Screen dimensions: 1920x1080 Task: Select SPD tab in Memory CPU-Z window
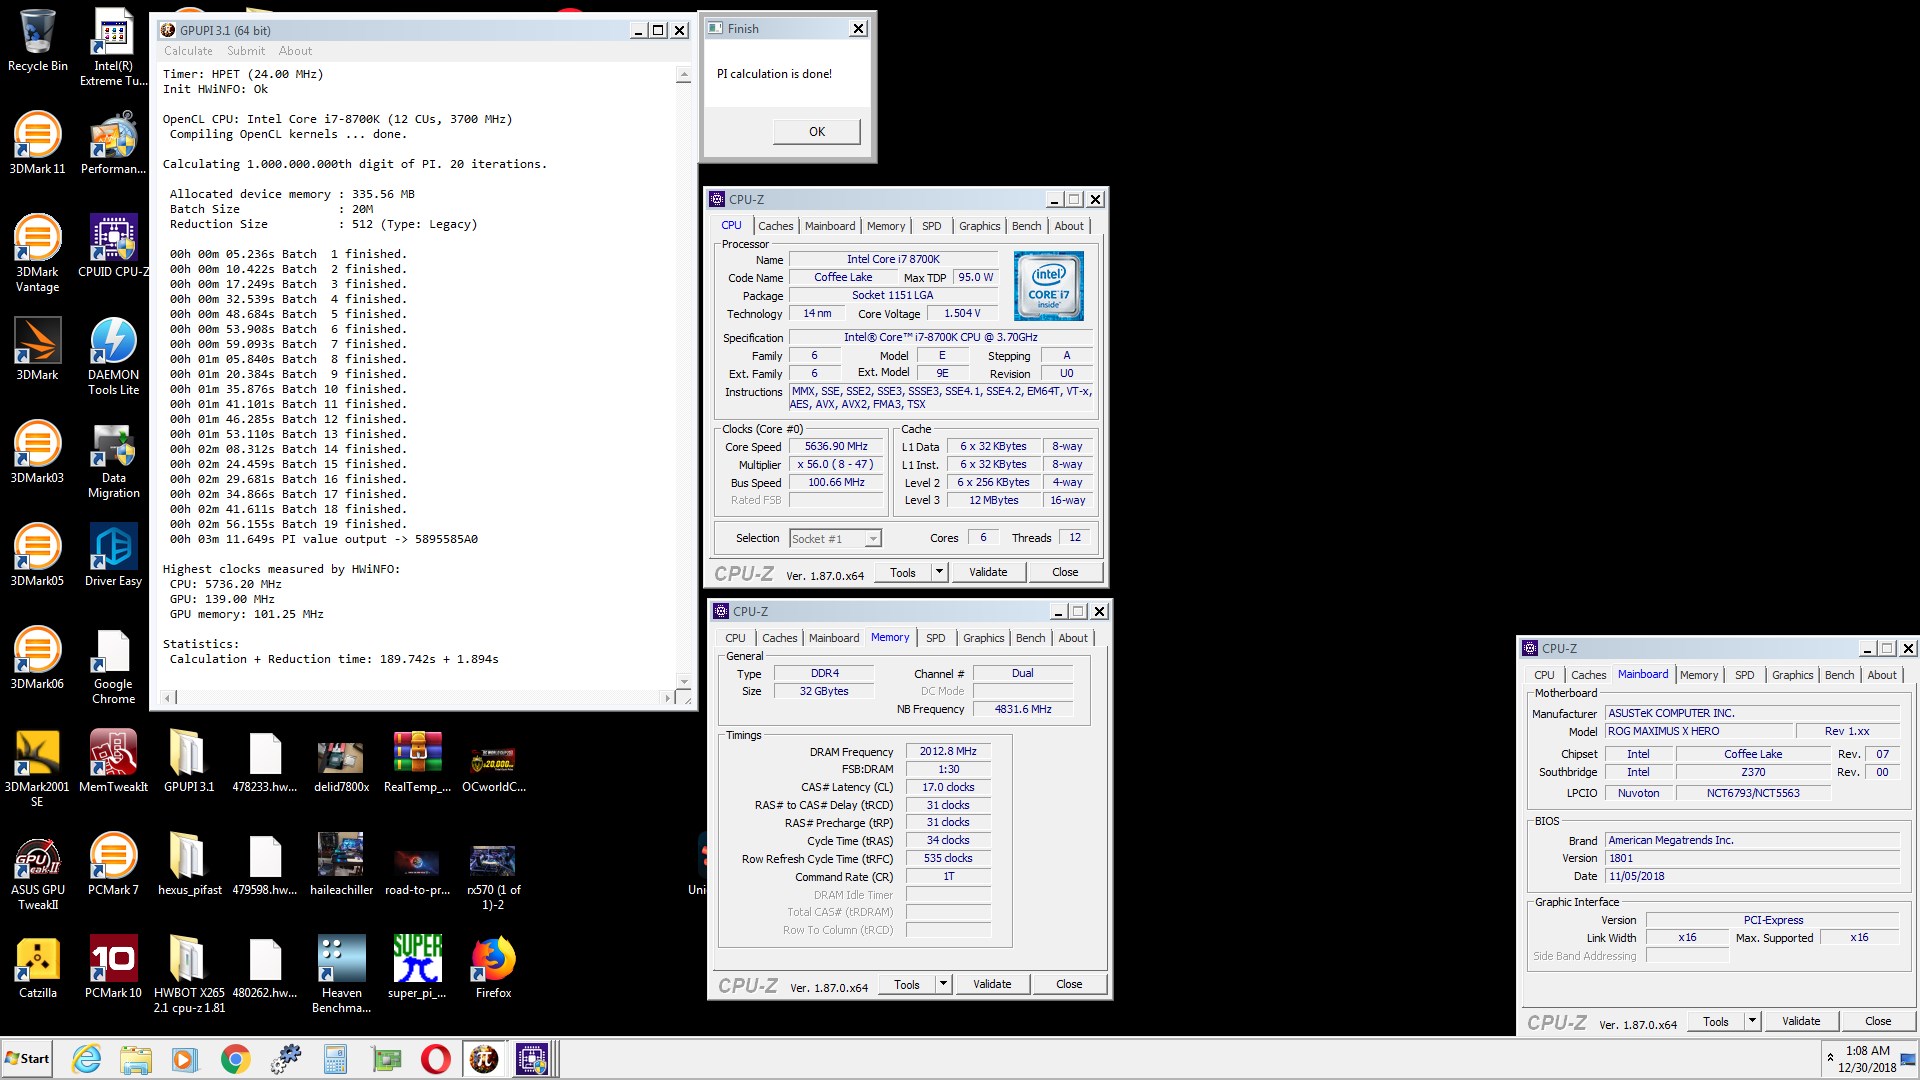(935, 638)
